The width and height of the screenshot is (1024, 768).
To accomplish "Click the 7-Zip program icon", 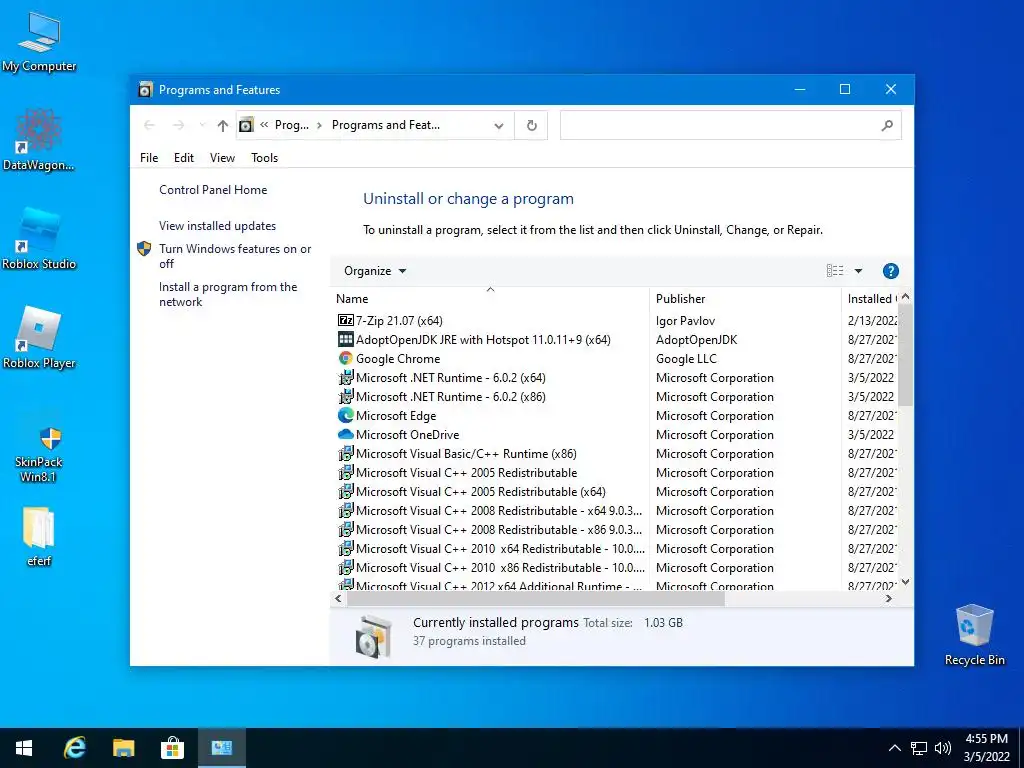I will click(345, 321).
